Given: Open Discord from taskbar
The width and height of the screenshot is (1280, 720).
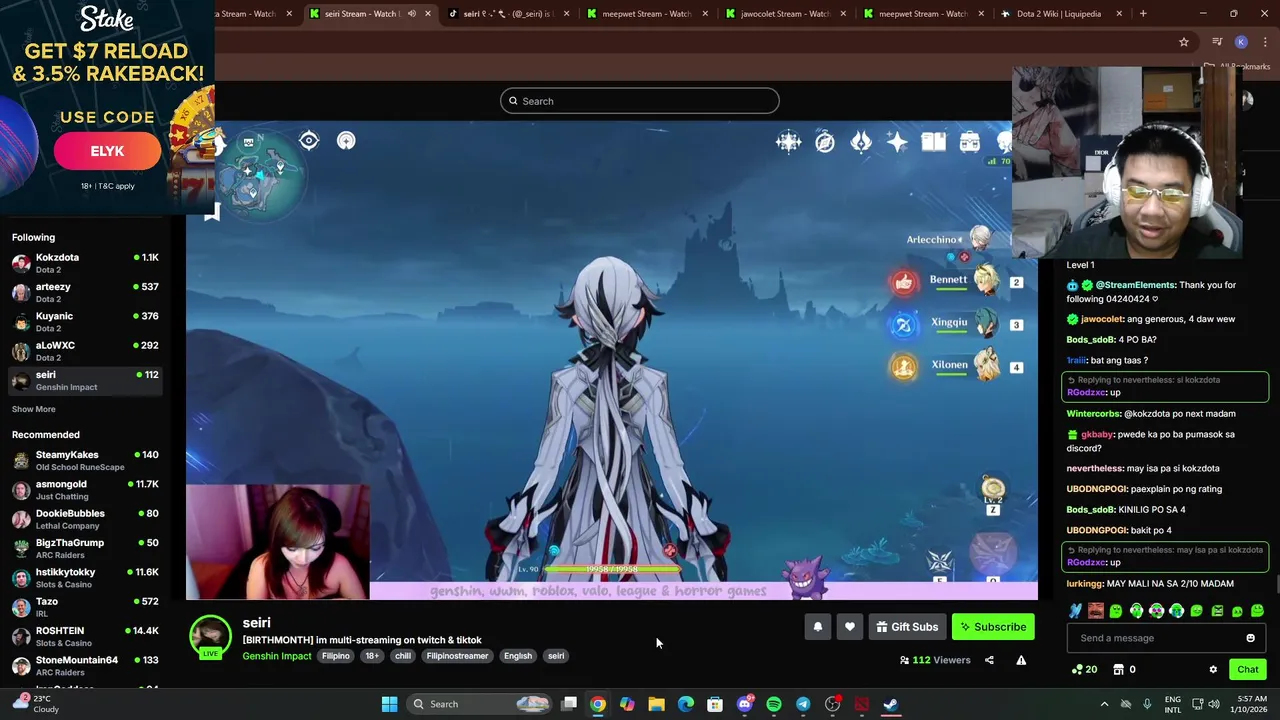Looking at the screenshot, I should (744, 704).
